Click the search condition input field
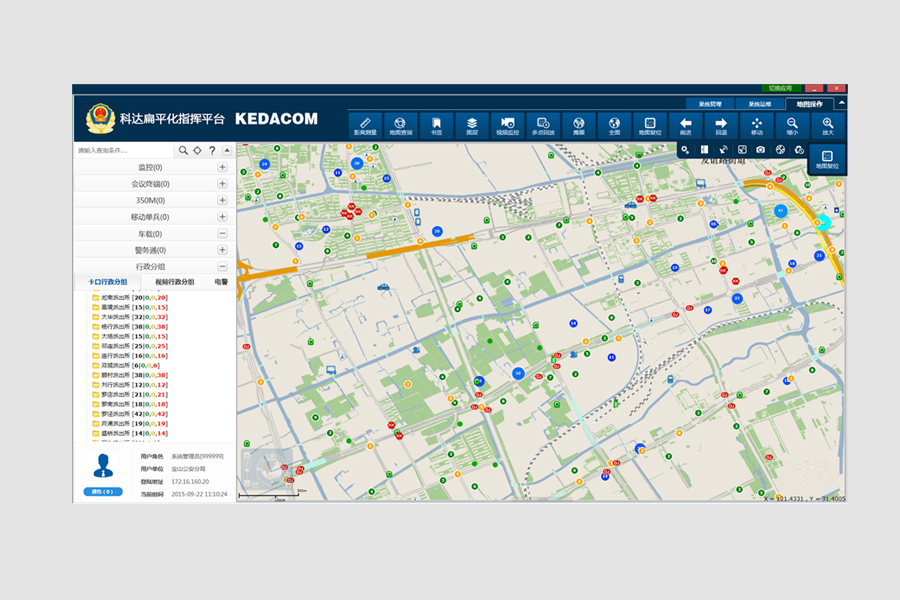Screen dimensions: 900x600 click(x=125, y=150)
